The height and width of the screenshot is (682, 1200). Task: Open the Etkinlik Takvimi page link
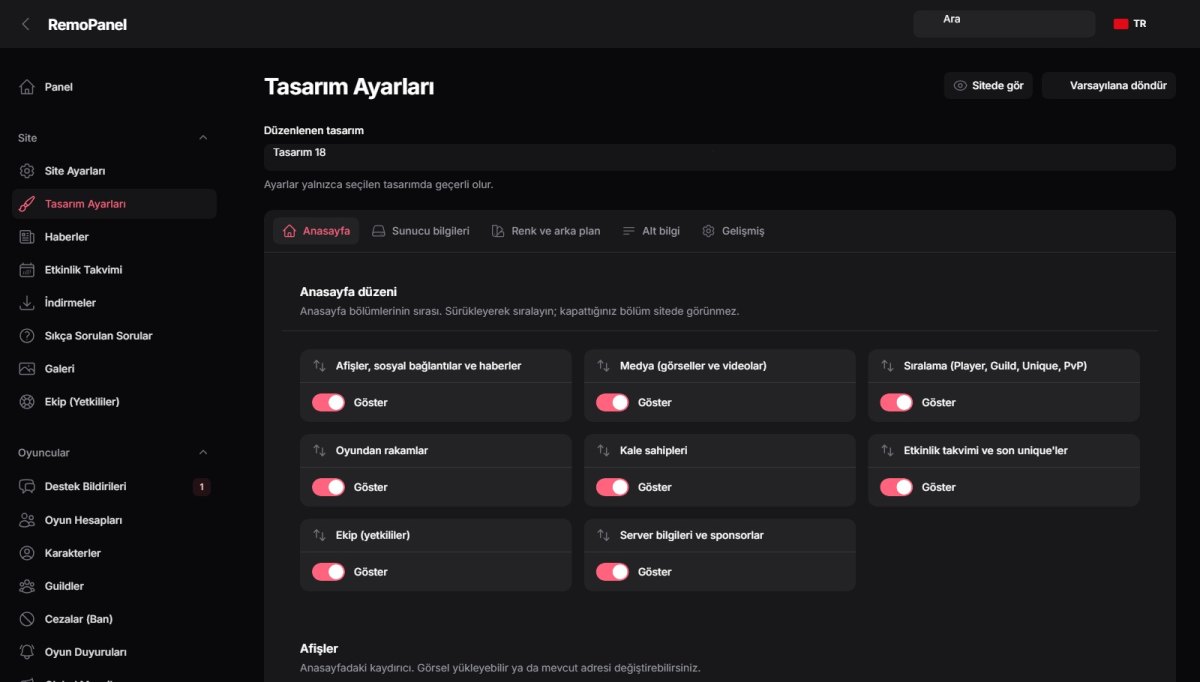[x=114, y=270]
